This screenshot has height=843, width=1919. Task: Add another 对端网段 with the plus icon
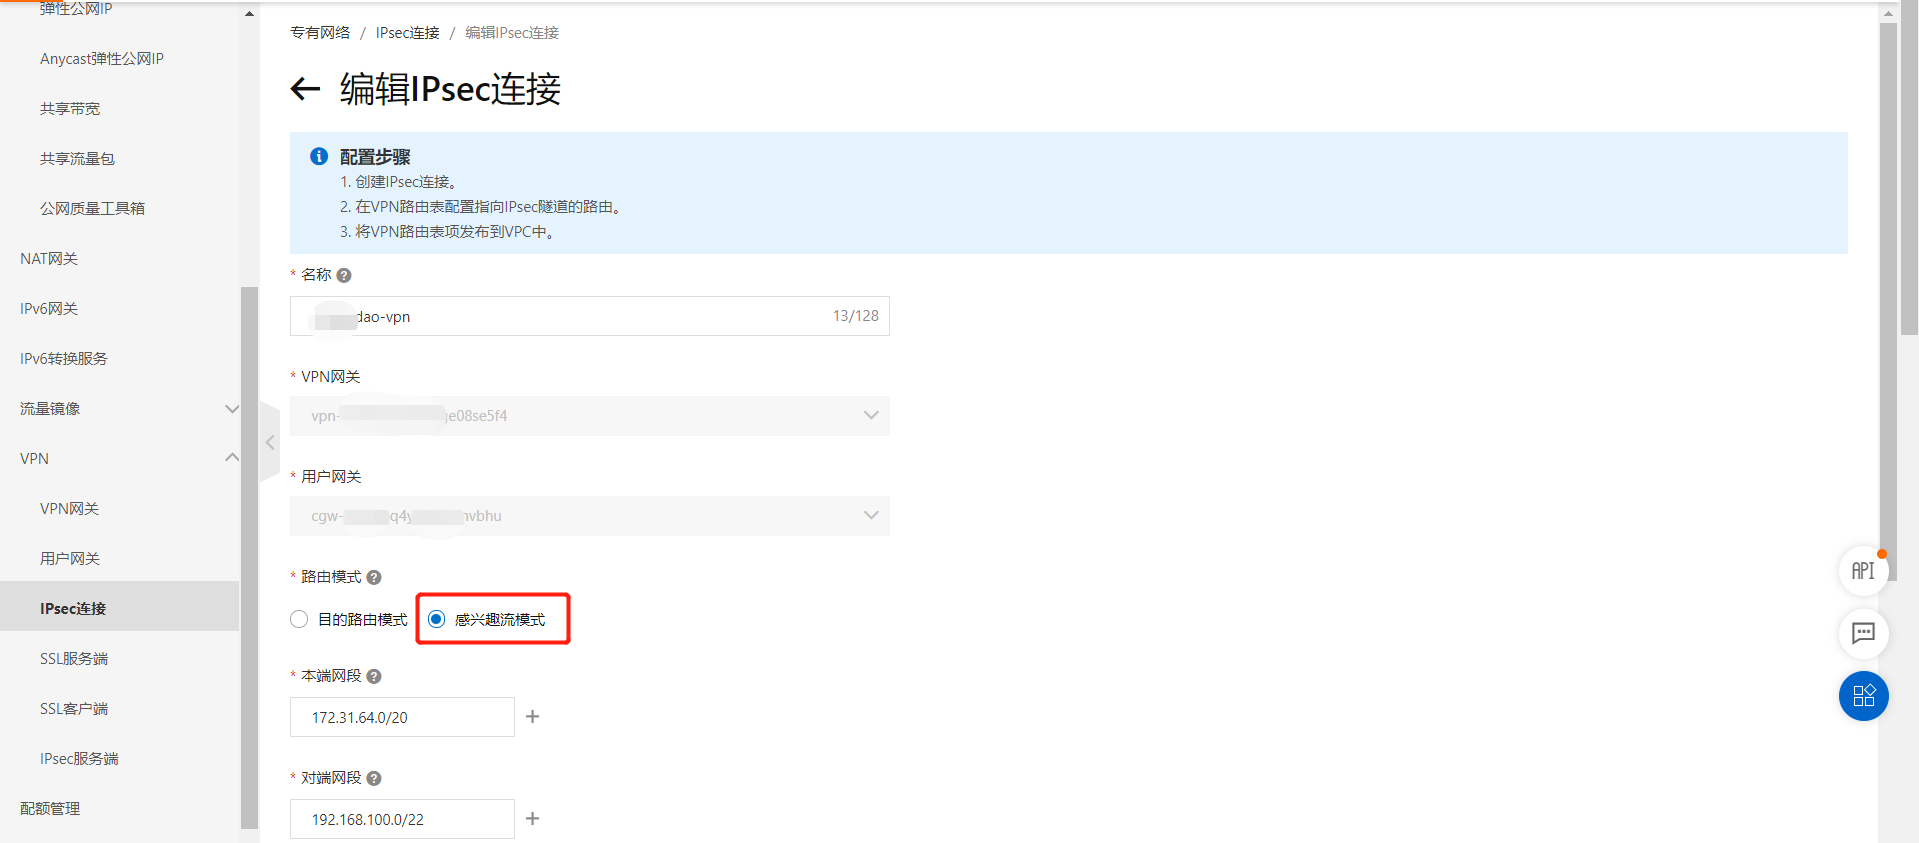(532, 818)
